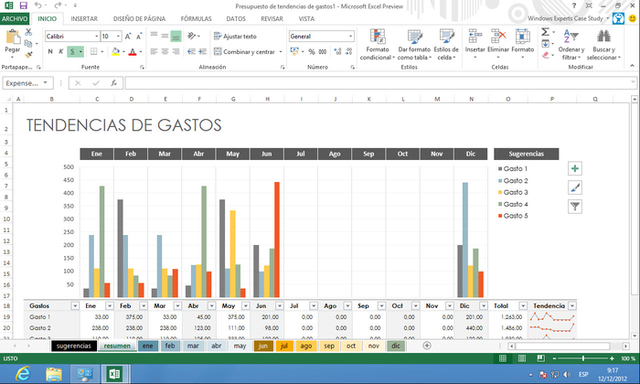Select the dic sheet tab
Viewport: 640px width, 384px height.
click(x=396, y=346)
